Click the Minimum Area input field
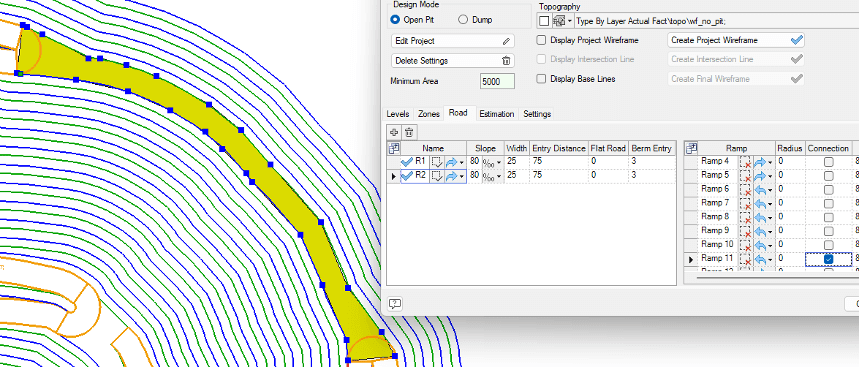The width and height of the screenshot is (860, 370). (x=497, y=81)
